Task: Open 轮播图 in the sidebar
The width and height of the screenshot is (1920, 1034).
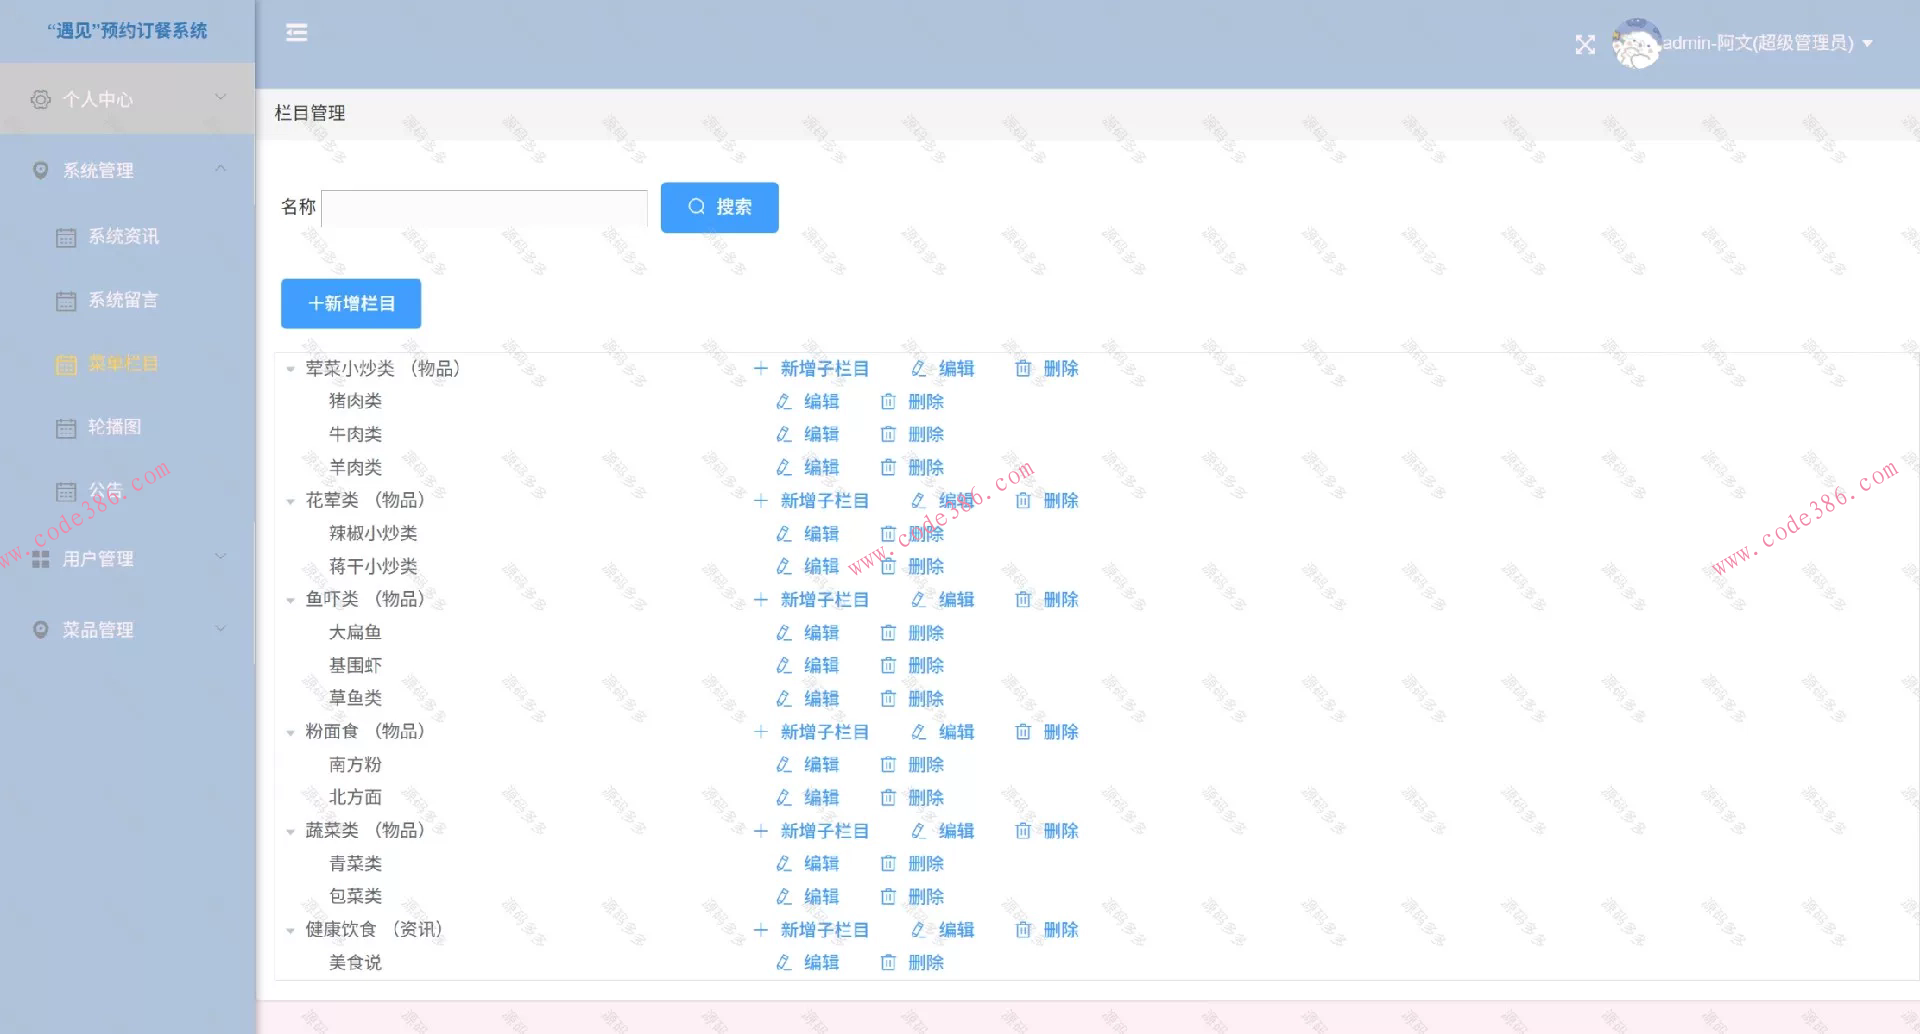Action: click(x=114, y=427)
